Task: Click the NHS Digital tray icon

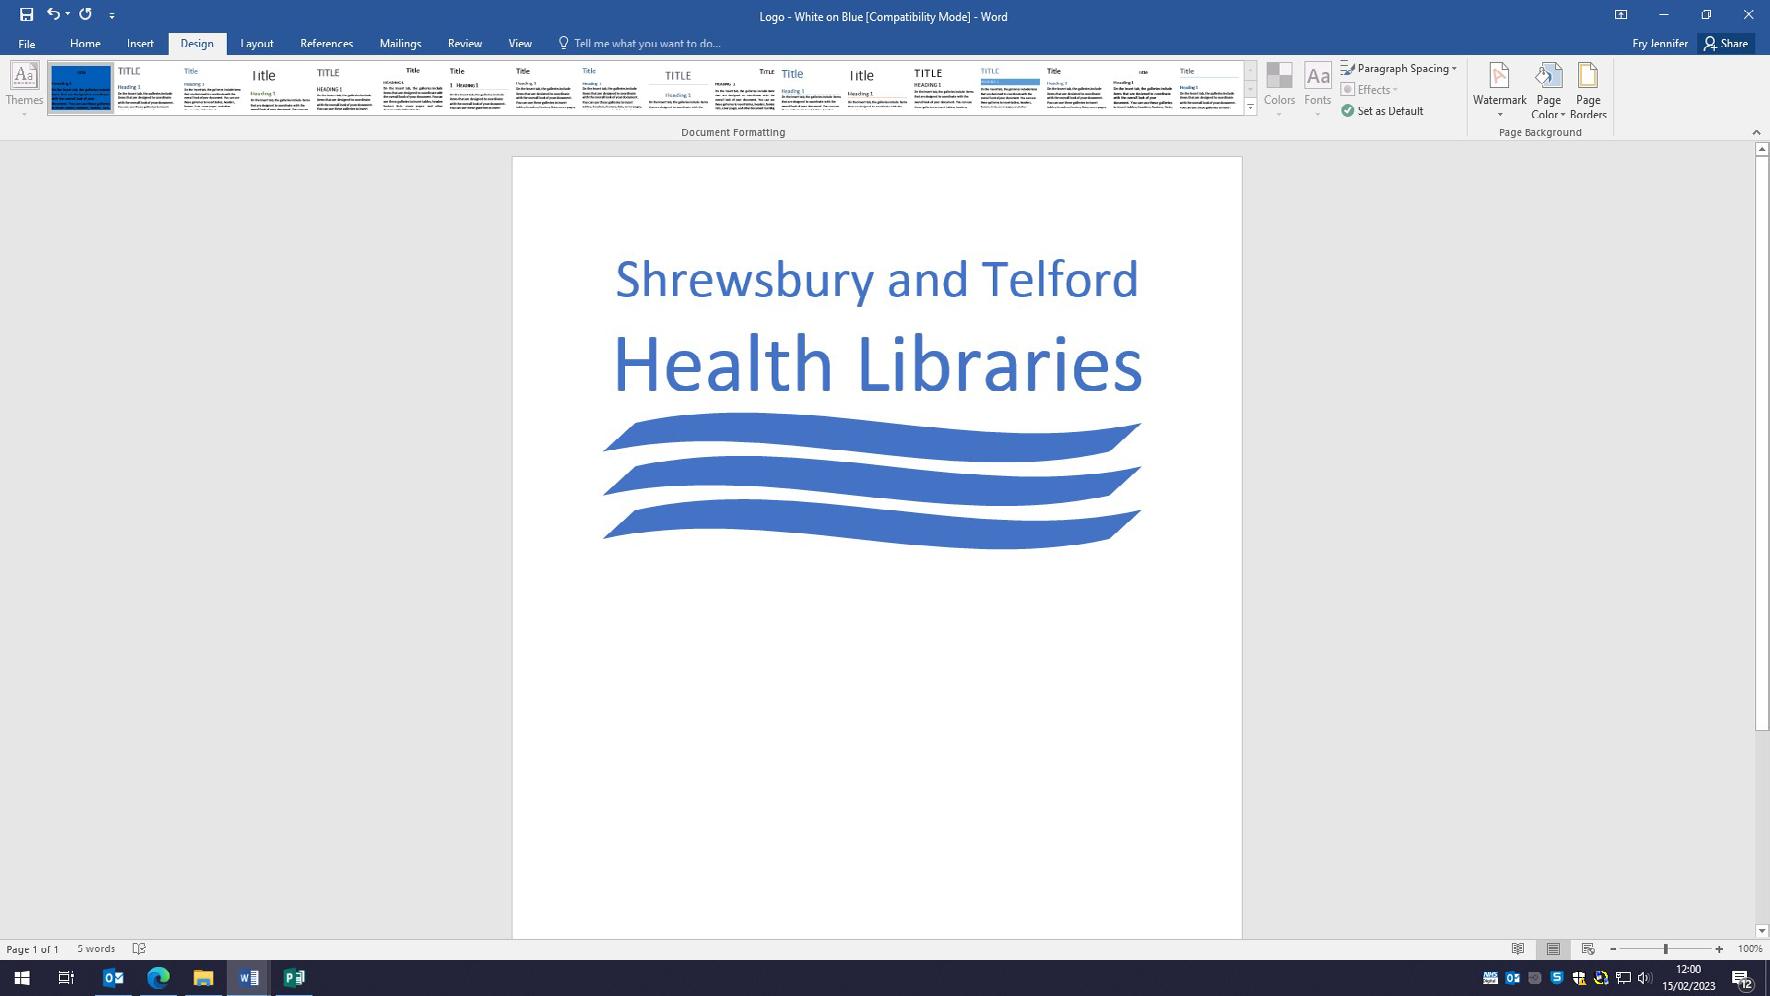Action: (x=1490, y=978)
